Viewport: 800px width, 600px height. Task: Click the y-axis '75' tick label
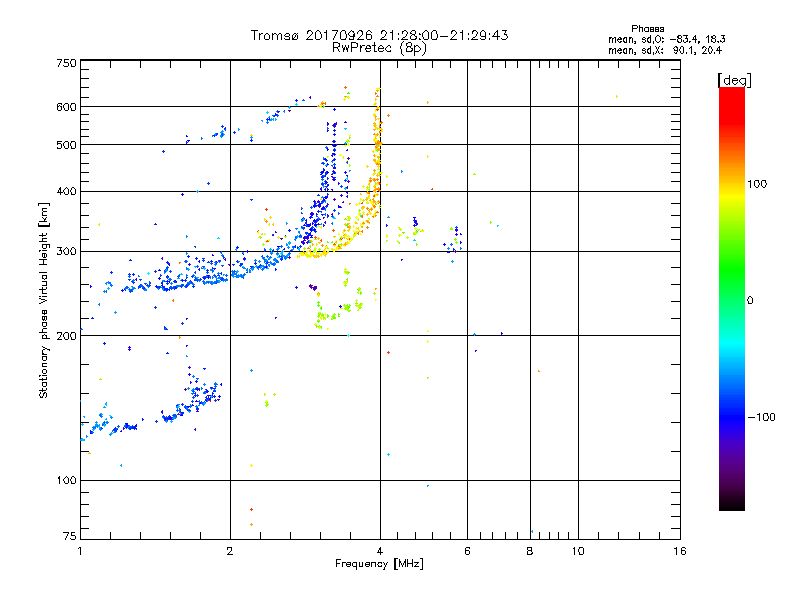(x=70, y=536)
